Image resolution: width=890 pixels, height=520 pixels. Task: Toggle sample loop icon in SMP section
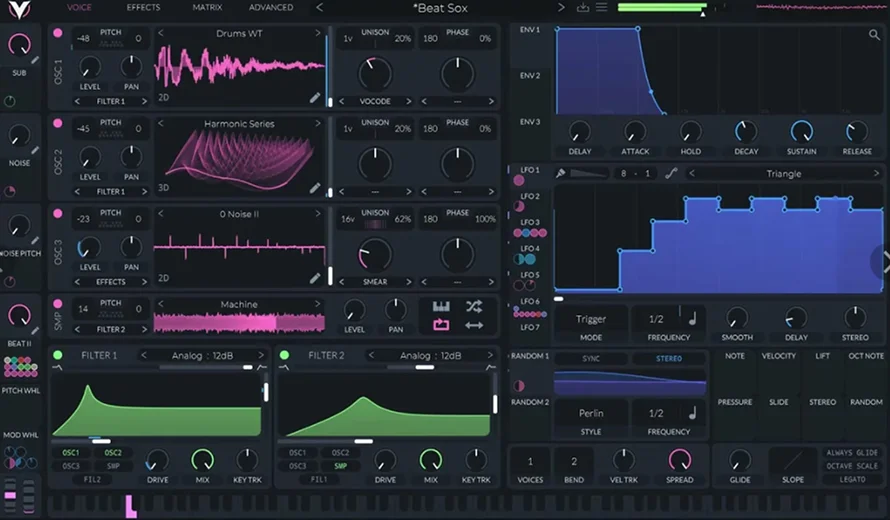click(x=441, y=325)
